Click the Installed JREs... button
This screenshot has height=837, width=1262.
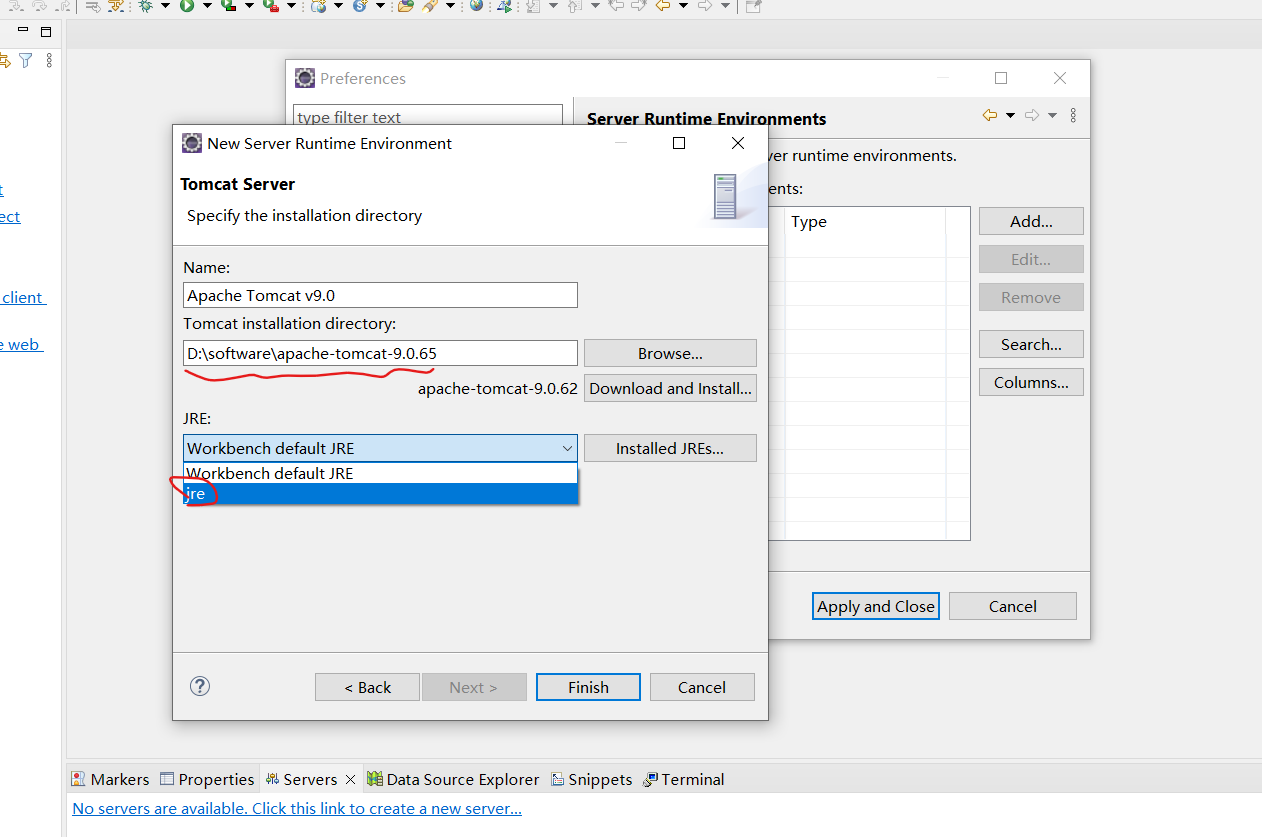pyautogui.click(x=670, y=448)
